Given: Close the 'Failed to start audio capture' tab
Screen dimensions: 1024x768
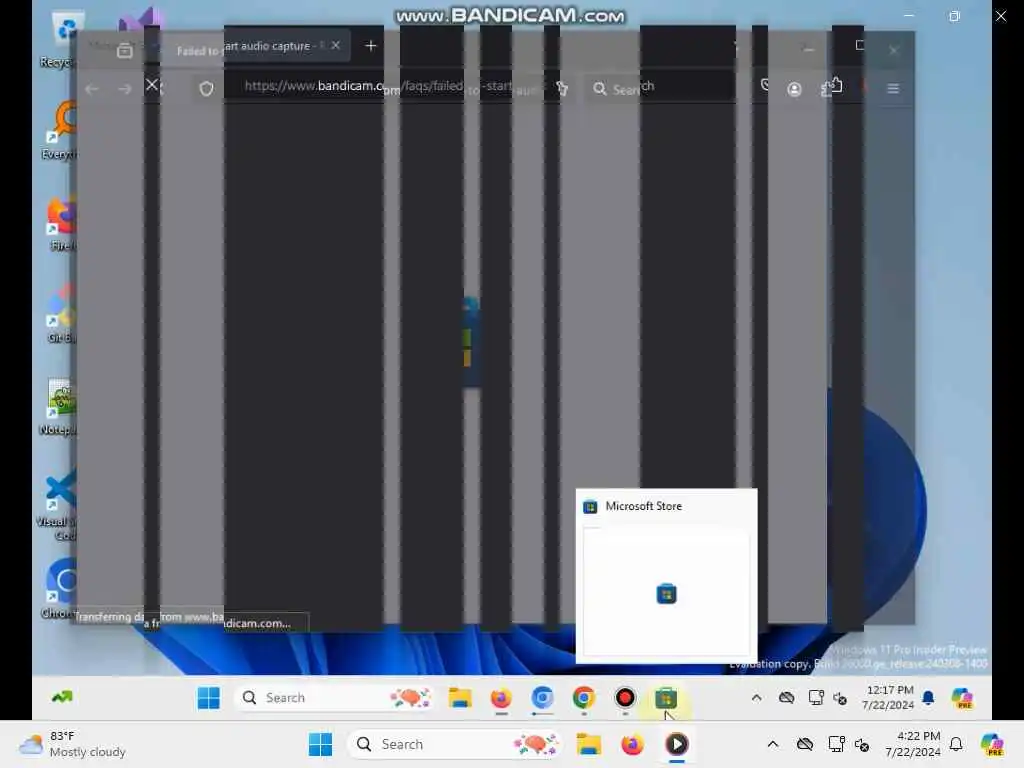Looking at the screenshot, I should (x=336, y=45).
